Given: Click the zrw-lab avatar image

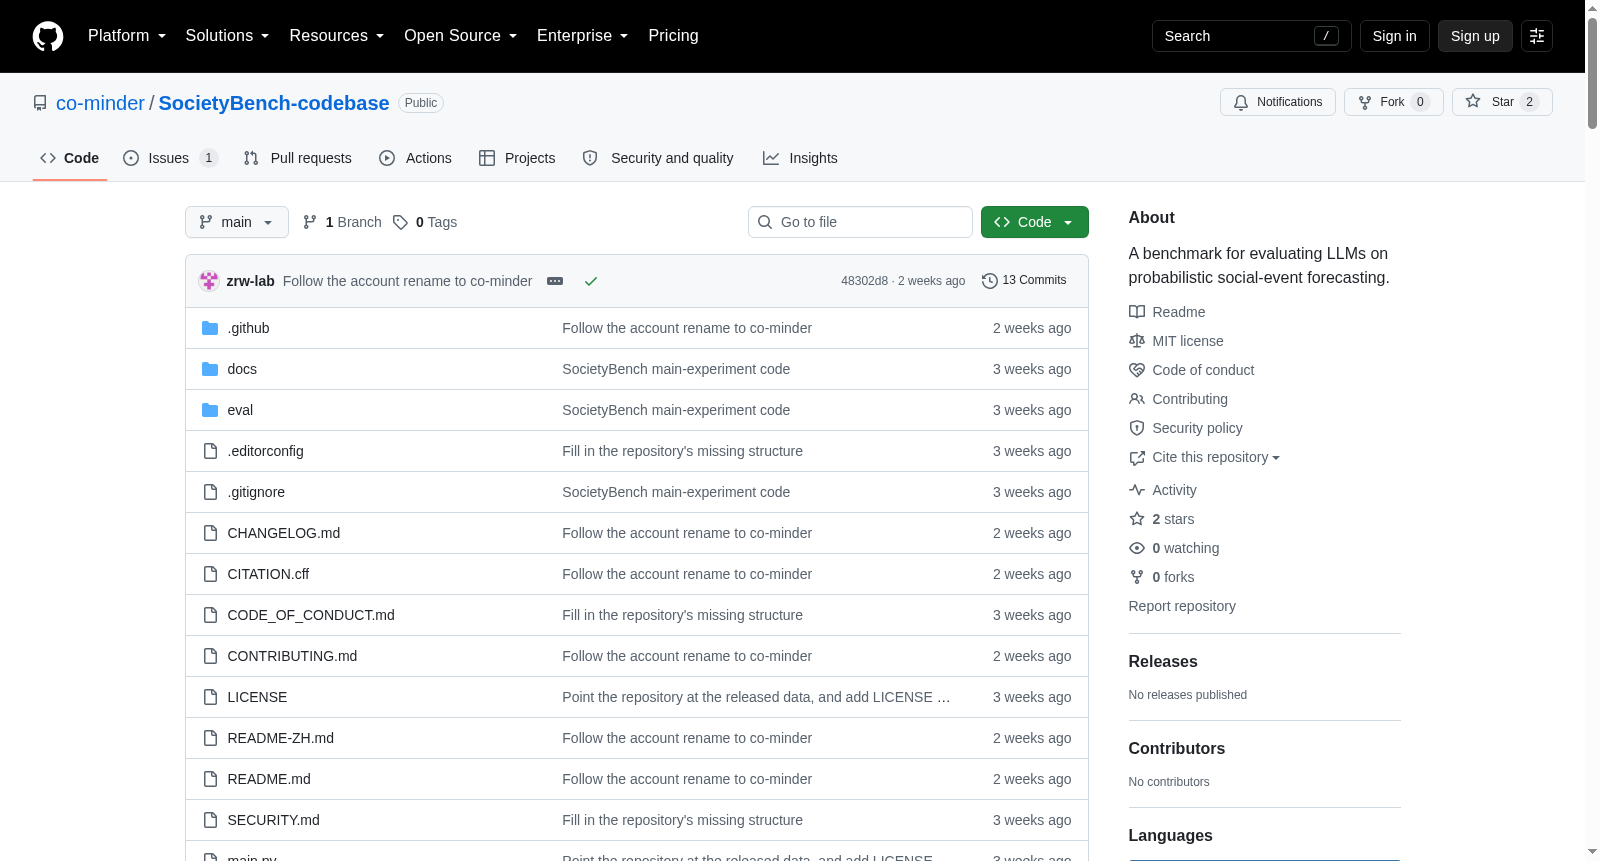Looking at the screenshot, I should click(x=209, y=281).
